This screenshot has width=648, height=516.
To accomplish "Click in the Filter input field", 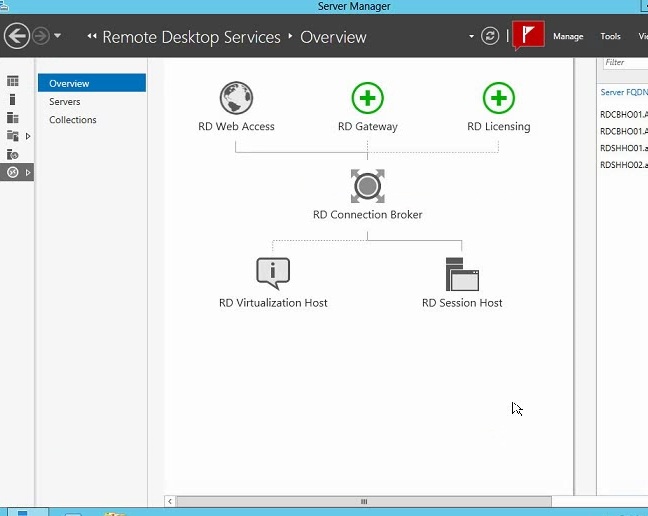I will click(x=625, y=62).
